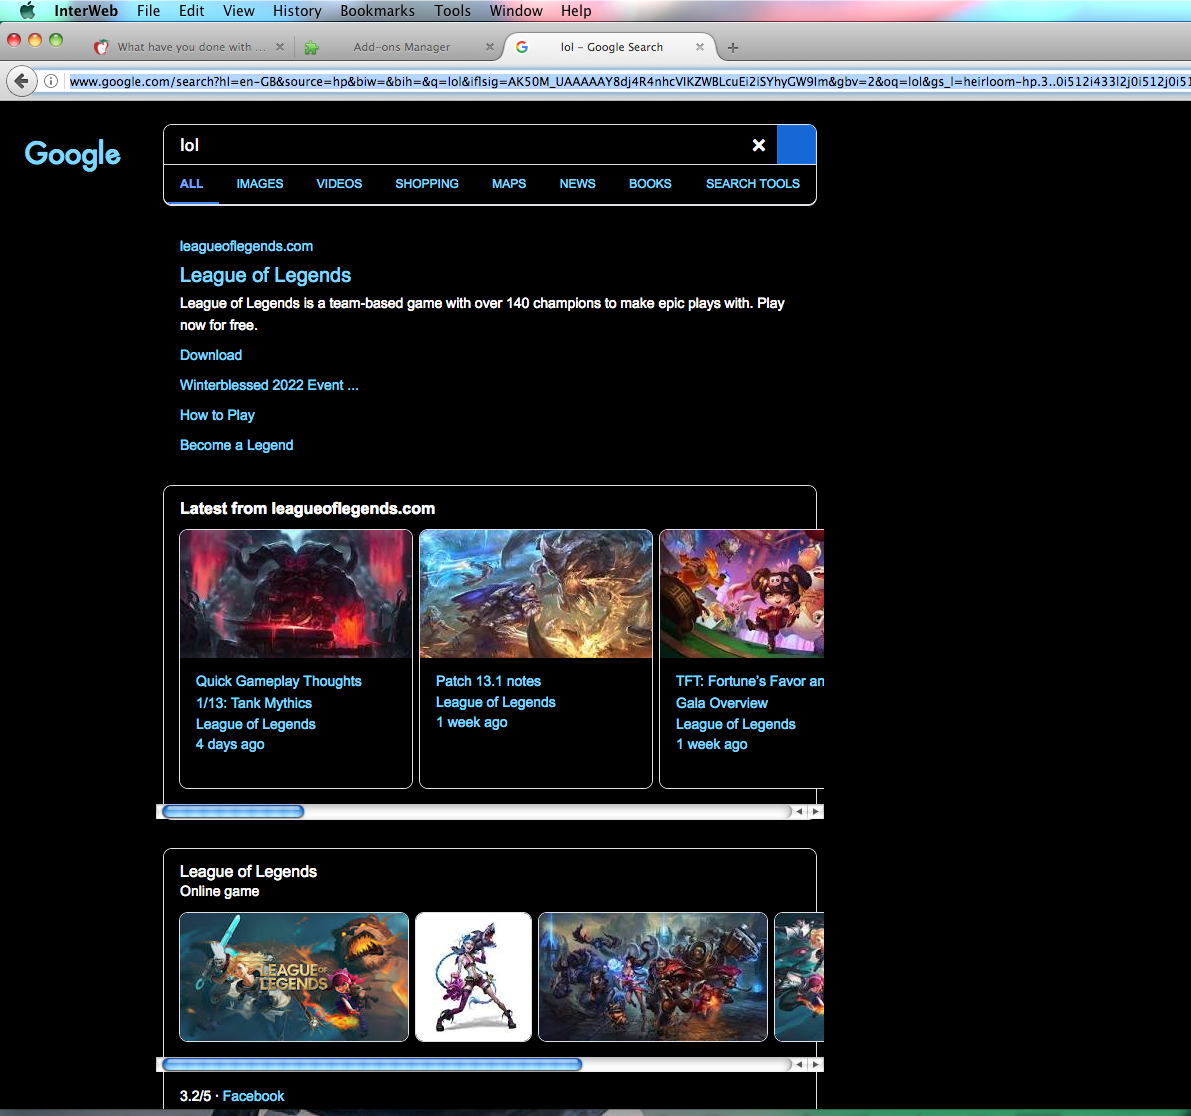Close the 'lol - Google Search' tab
The image size is (1191, 1116).
[700, 47]
